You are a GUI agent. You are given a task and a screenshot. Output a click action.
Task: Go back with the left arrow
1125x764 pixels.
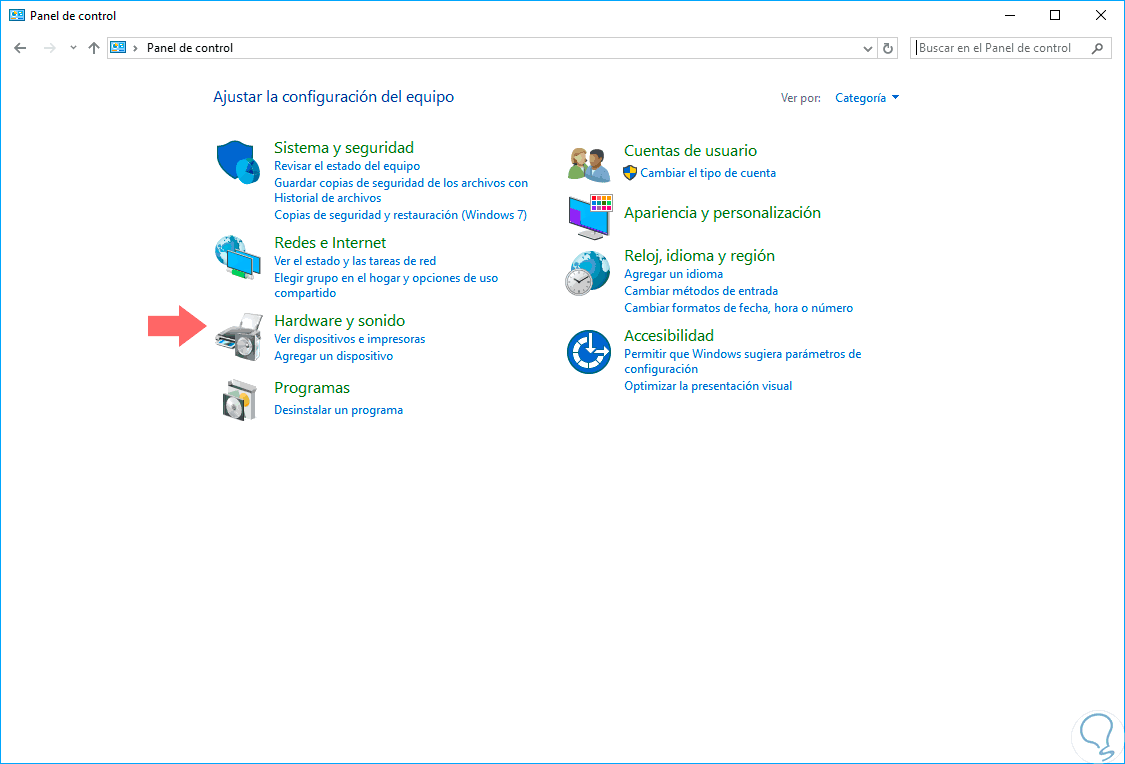click(x=20, y=48)
